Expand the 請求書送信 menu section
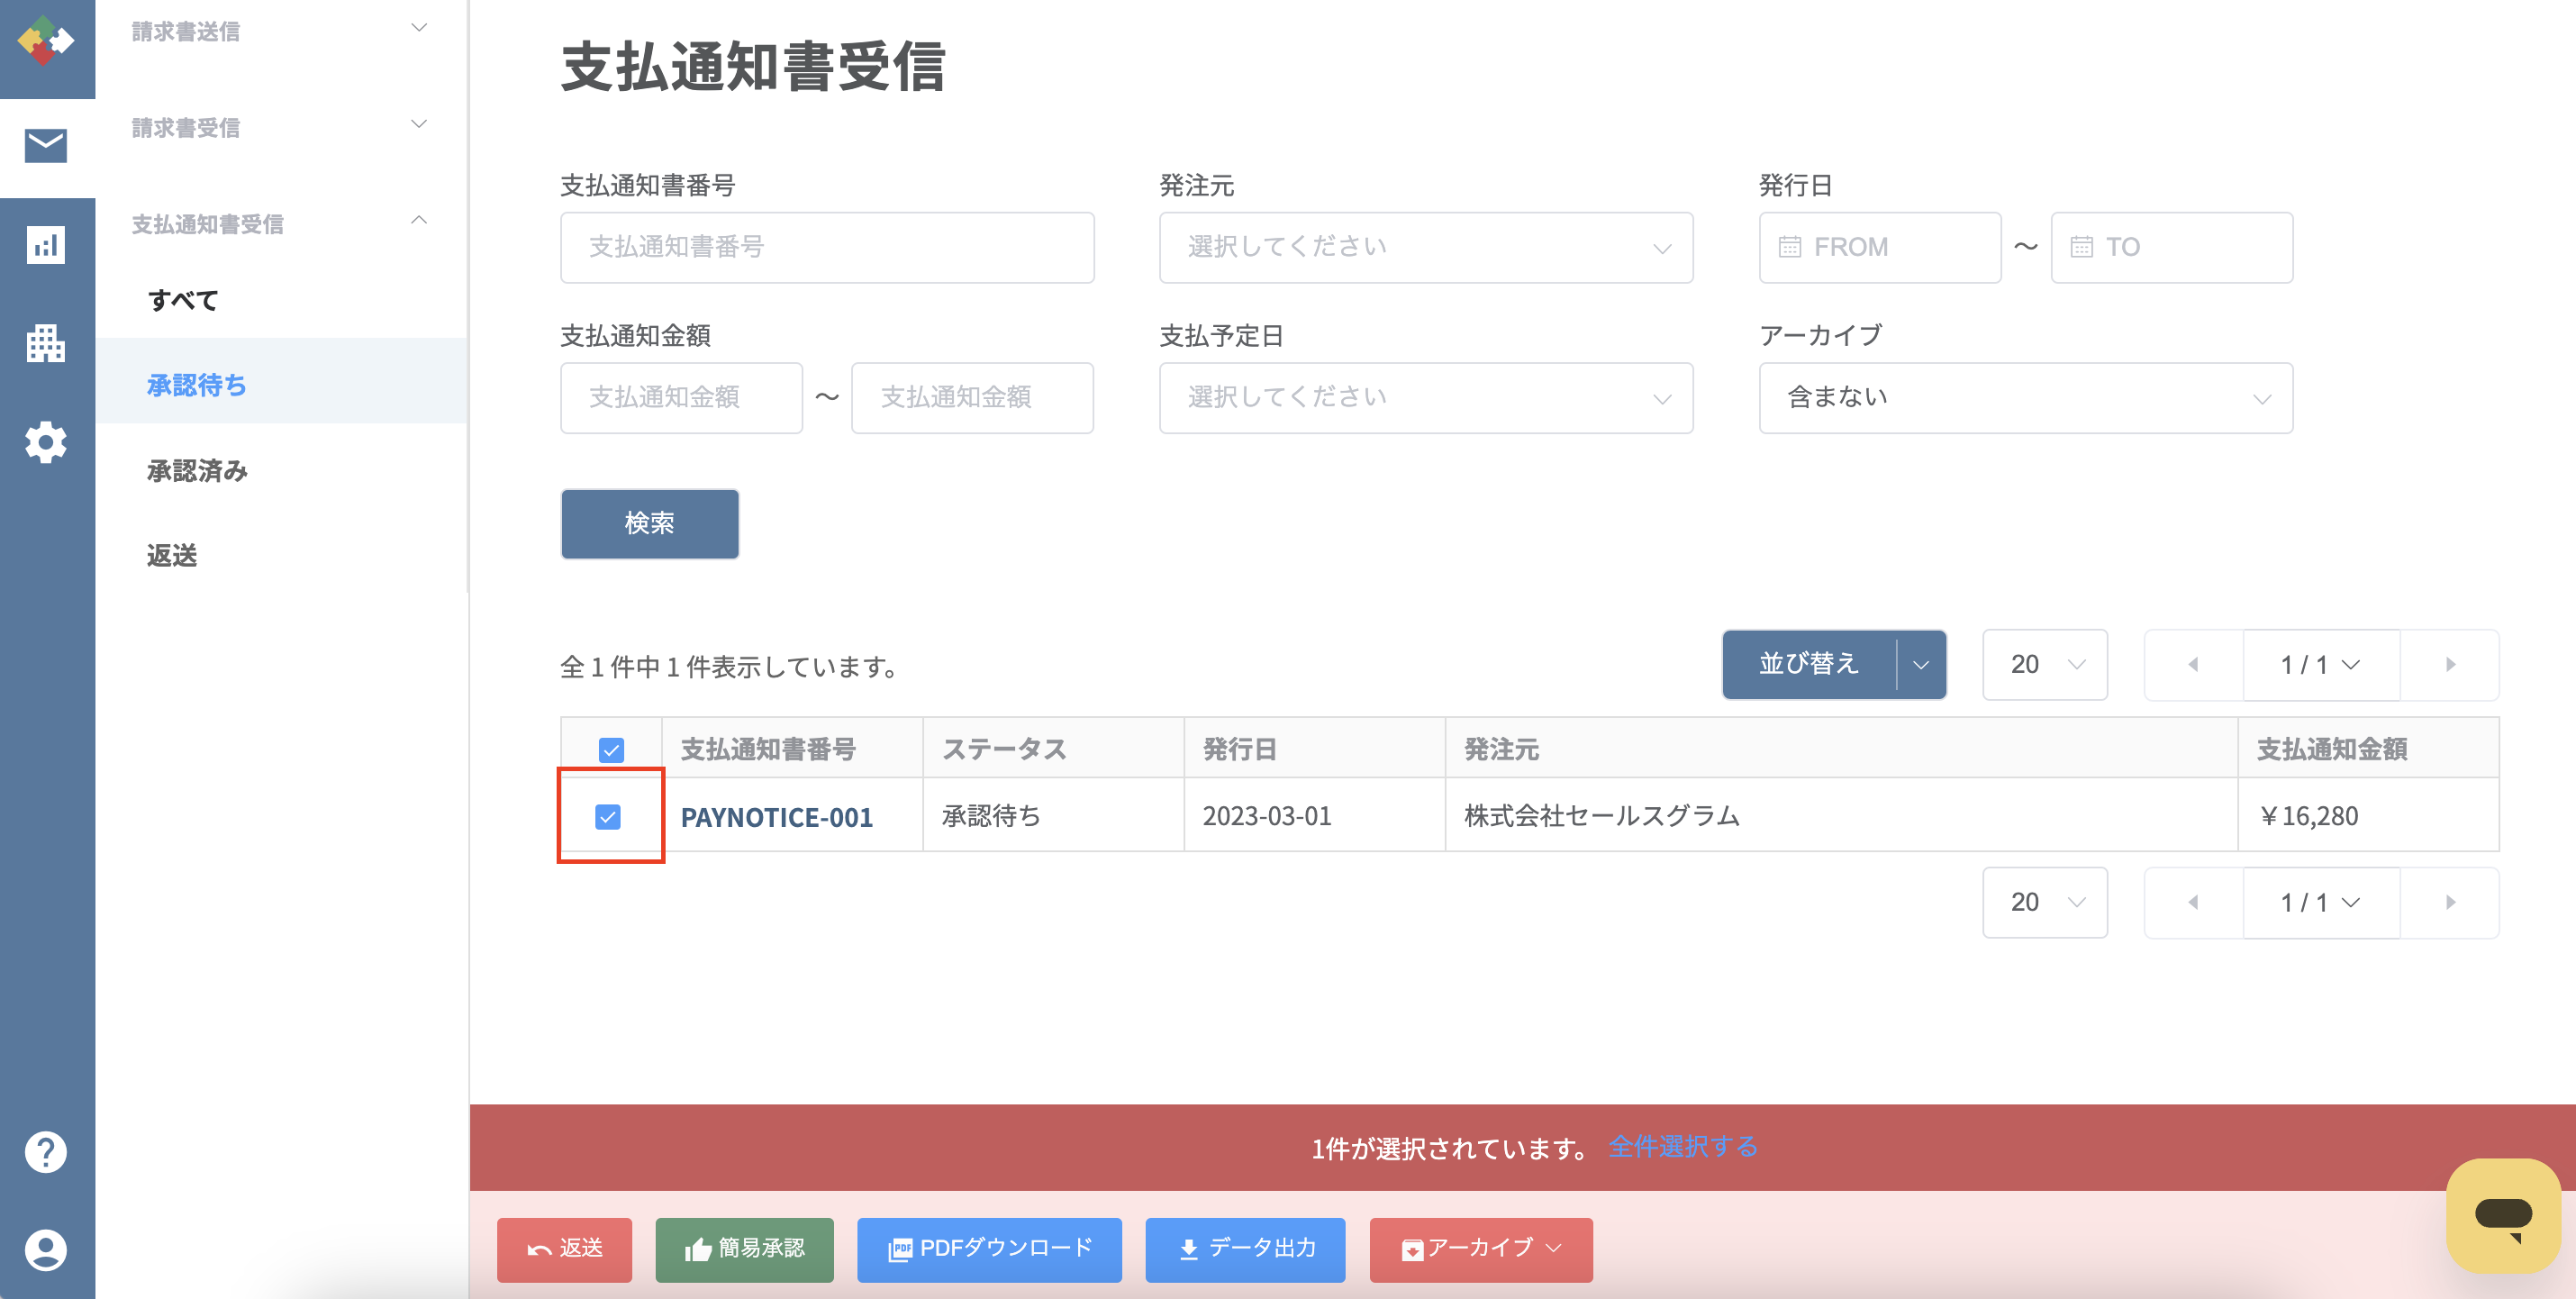The width and height of the screenshot is (2576, 1299). click(281, 31)
